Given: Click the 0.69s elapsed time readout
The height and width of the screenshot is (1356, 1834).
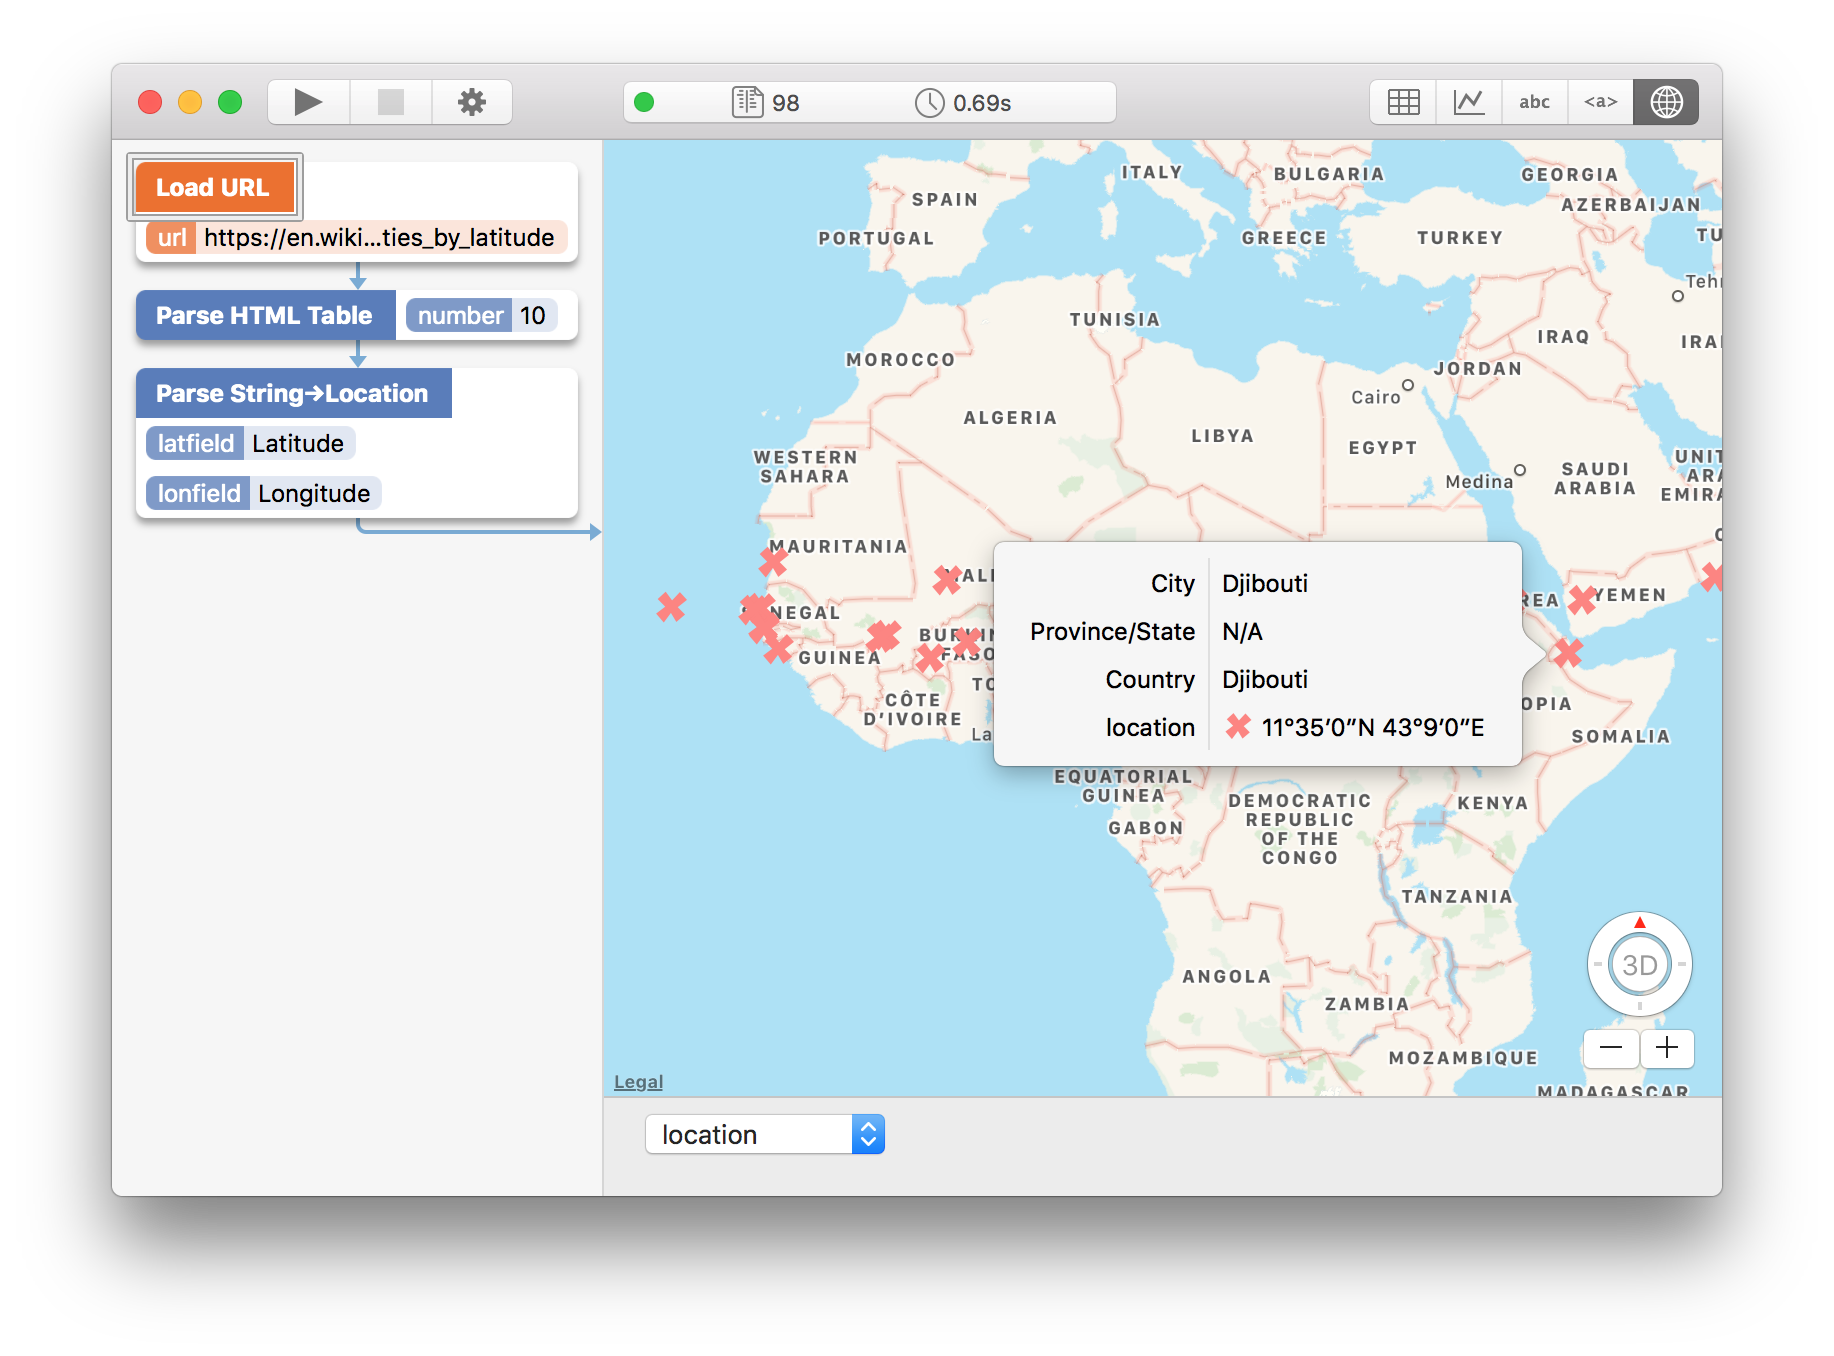Looking at the screenshot, I should point(982,103).
